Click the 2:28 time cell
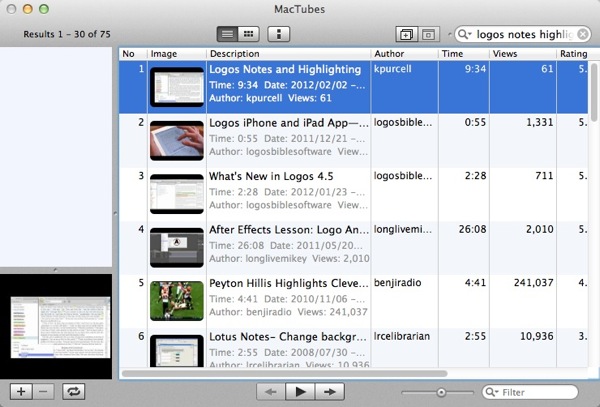Viewport: 600px width, 407px height. click(x=475, y=176)
